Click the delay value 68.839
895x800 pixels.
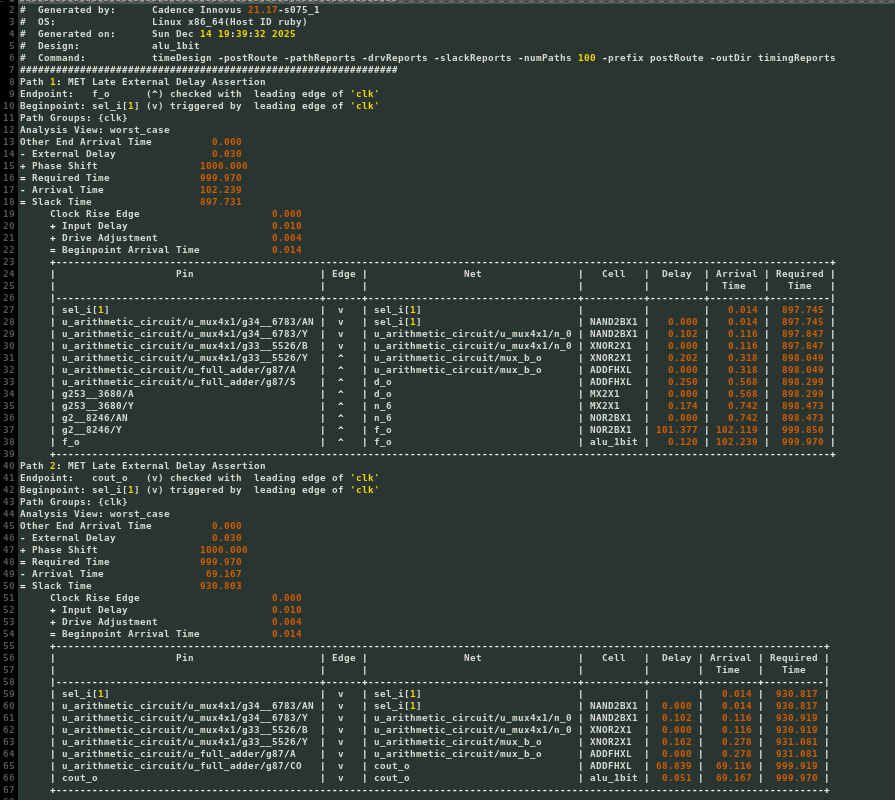tap(674, 765)
